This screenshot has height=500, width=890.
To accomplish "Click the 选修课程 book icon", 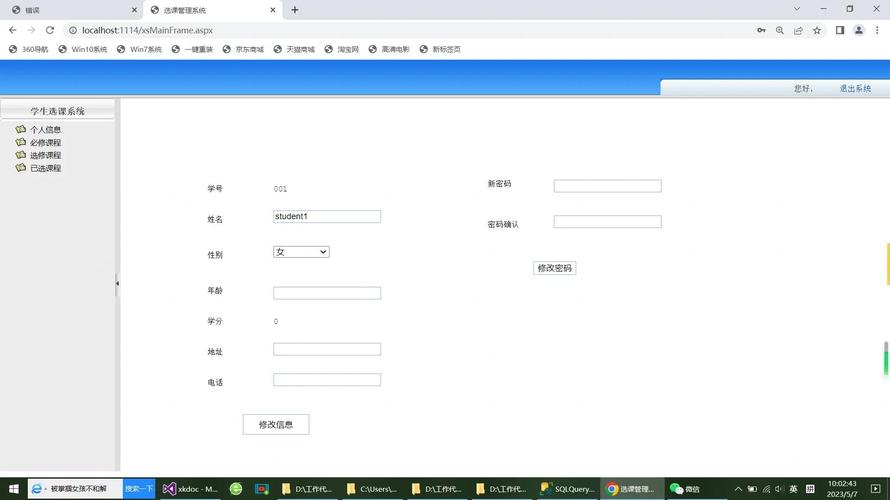I will (x=21, y=154).
